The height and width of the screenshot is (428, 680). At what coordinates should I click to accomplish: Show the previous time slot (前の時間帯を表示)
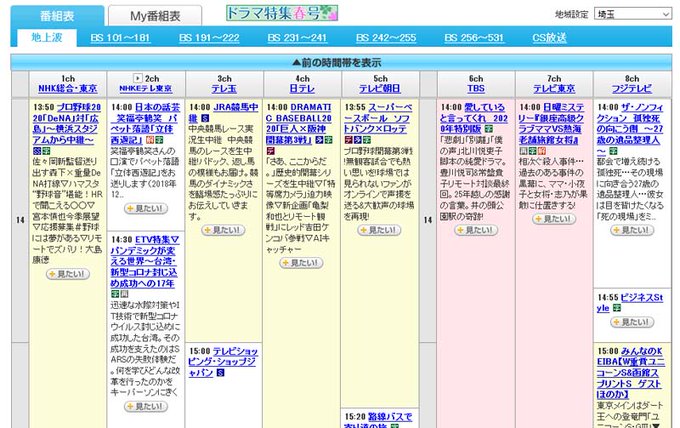click(341, 63)
